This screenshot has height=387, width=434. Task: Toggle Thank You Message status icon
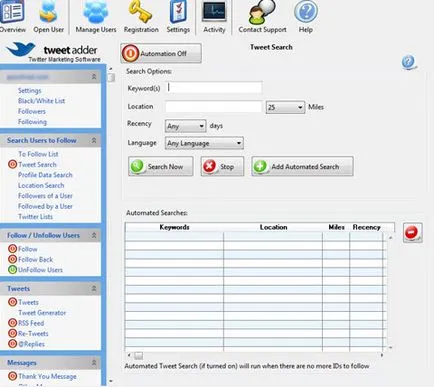(12, 376)
